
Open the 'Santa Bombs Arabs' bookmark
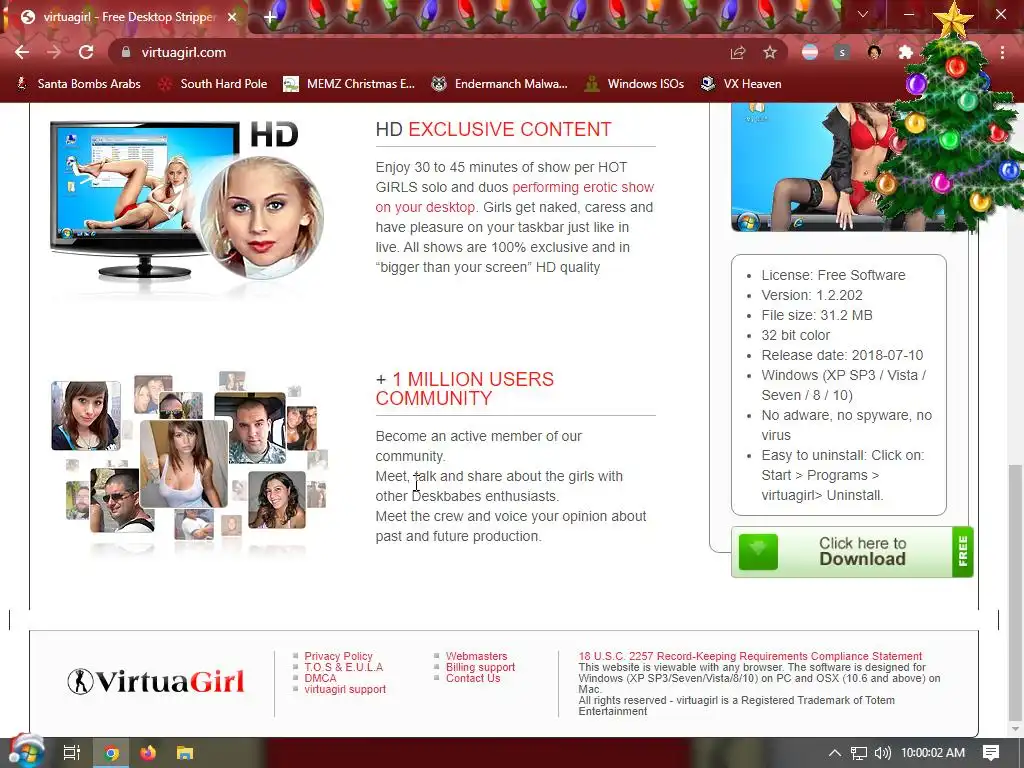(x=78, y=84)
